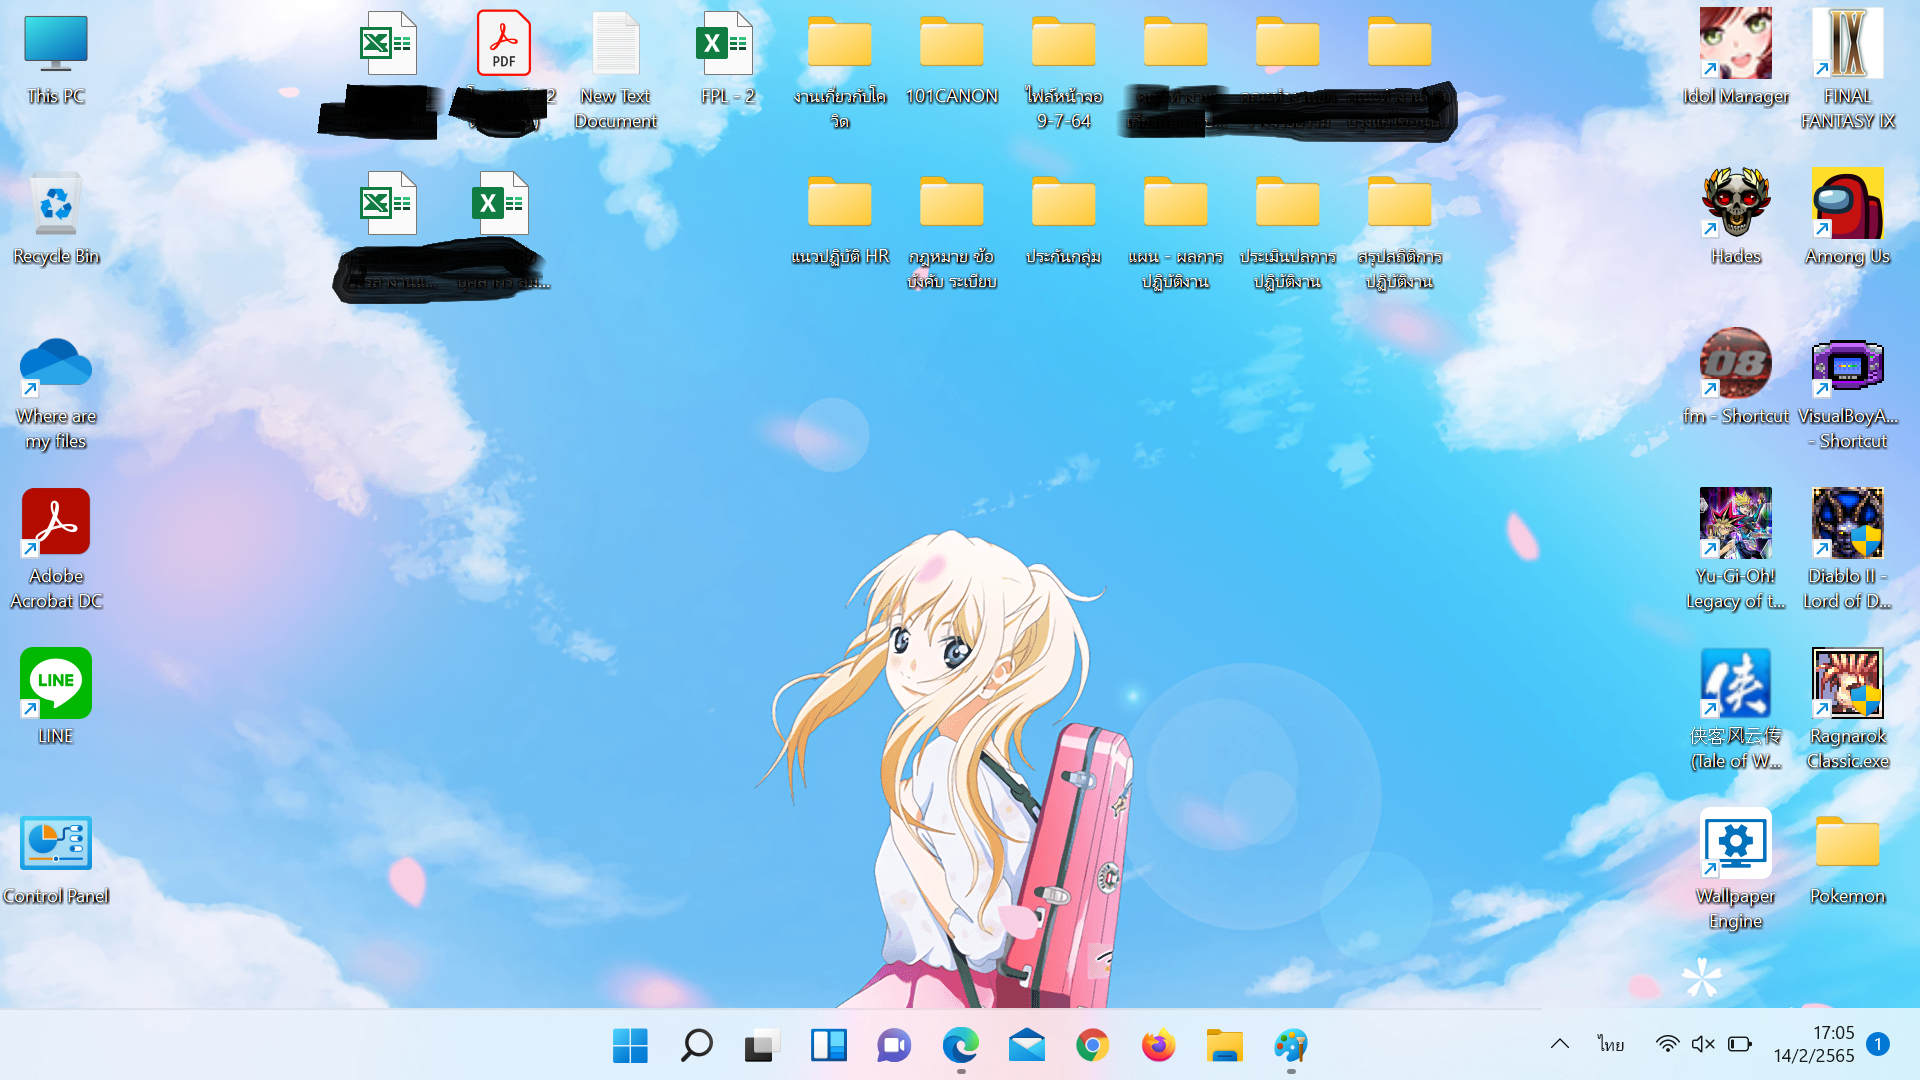Launch FINAL FANTASY IX shortcut

[1847, 70]
